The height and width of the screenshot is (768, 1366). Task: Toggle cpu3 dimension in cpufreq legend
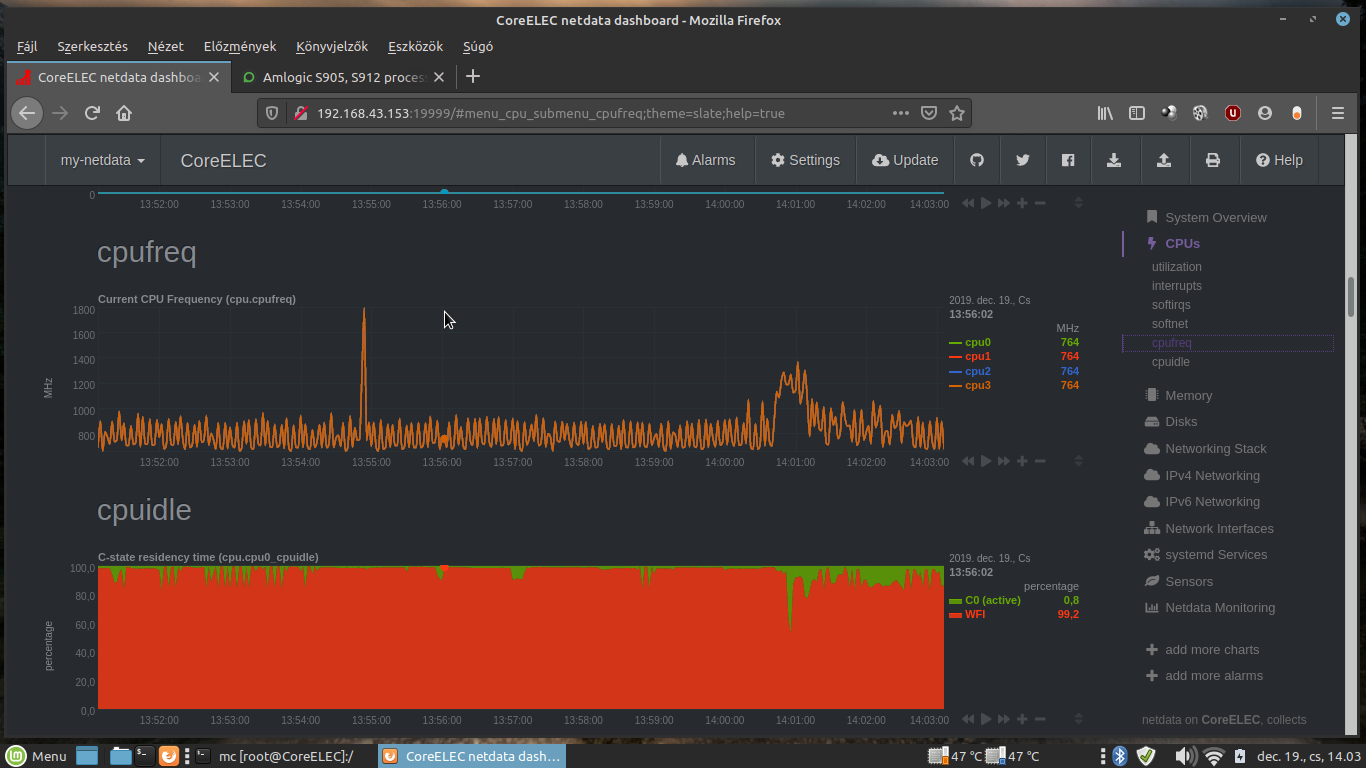point(977,385)
